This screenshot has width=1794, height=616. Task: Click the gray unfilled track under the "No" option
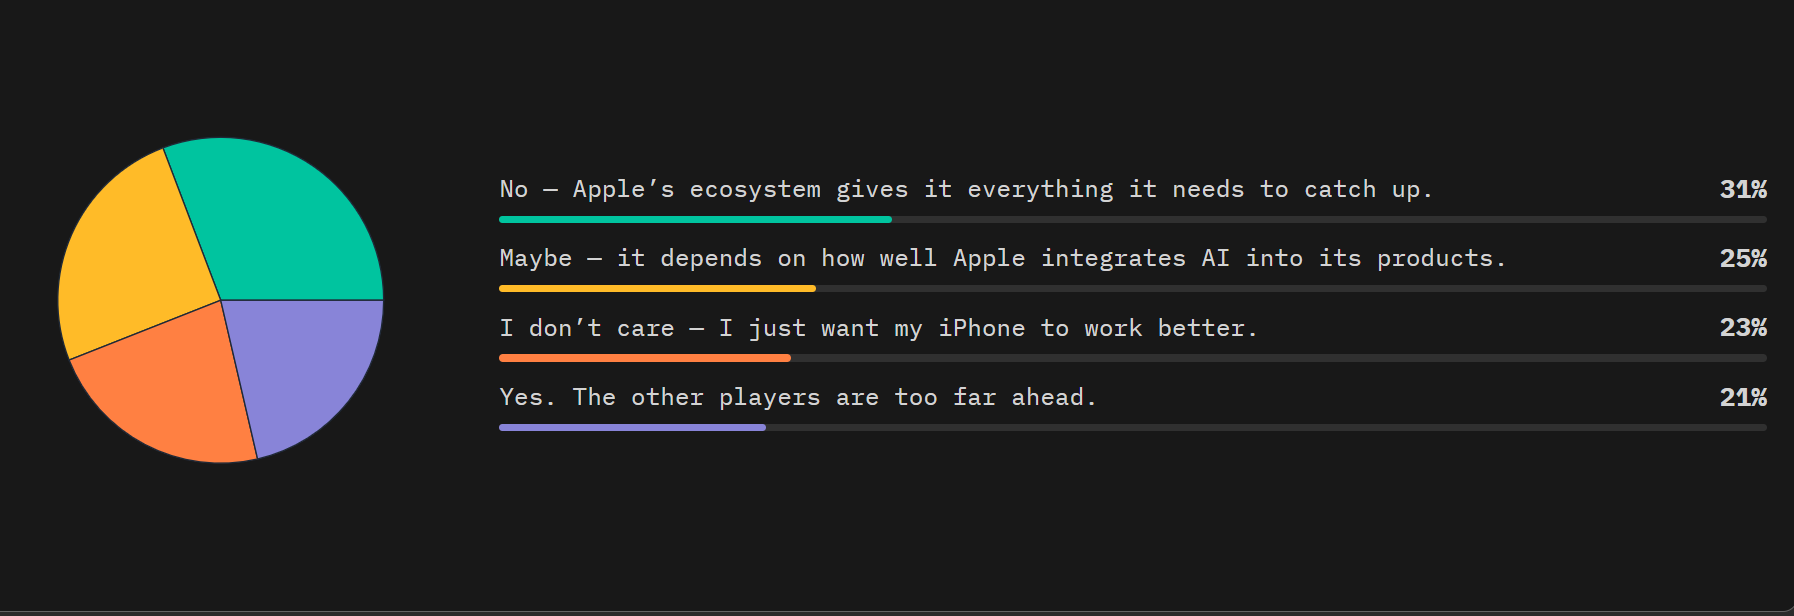[x=1328, y=219]
